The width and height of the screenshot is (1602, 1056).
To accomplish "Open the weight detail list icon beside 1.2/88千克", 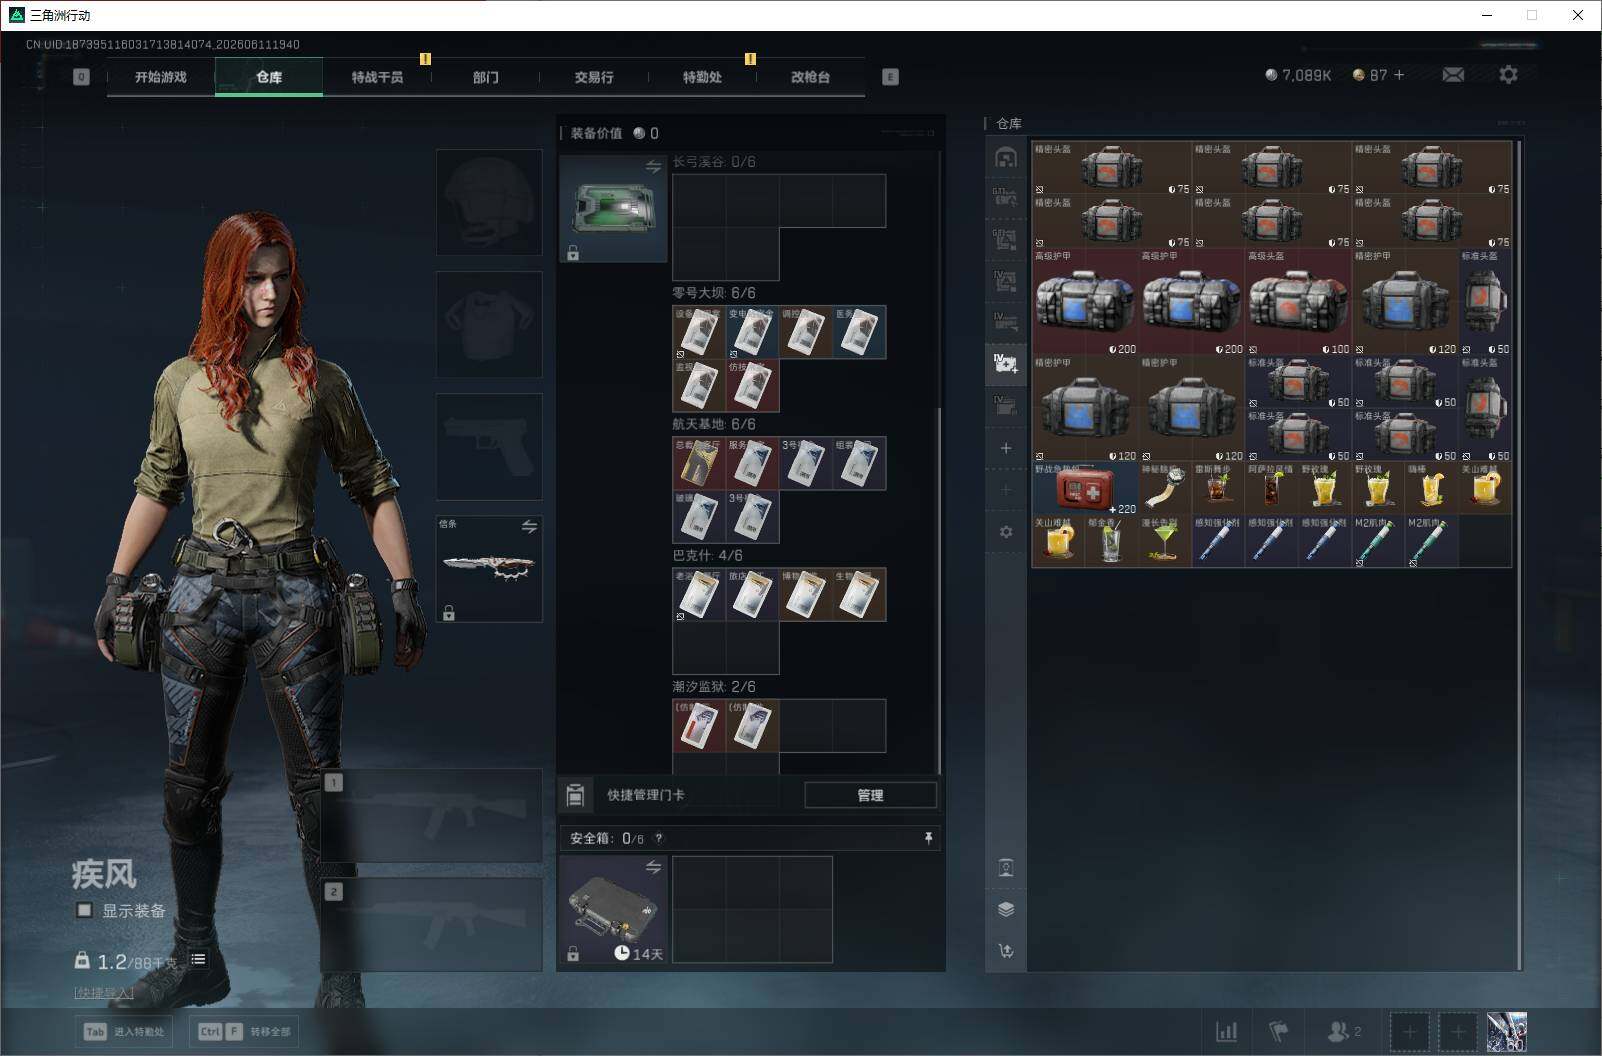I will pos(198,960).
